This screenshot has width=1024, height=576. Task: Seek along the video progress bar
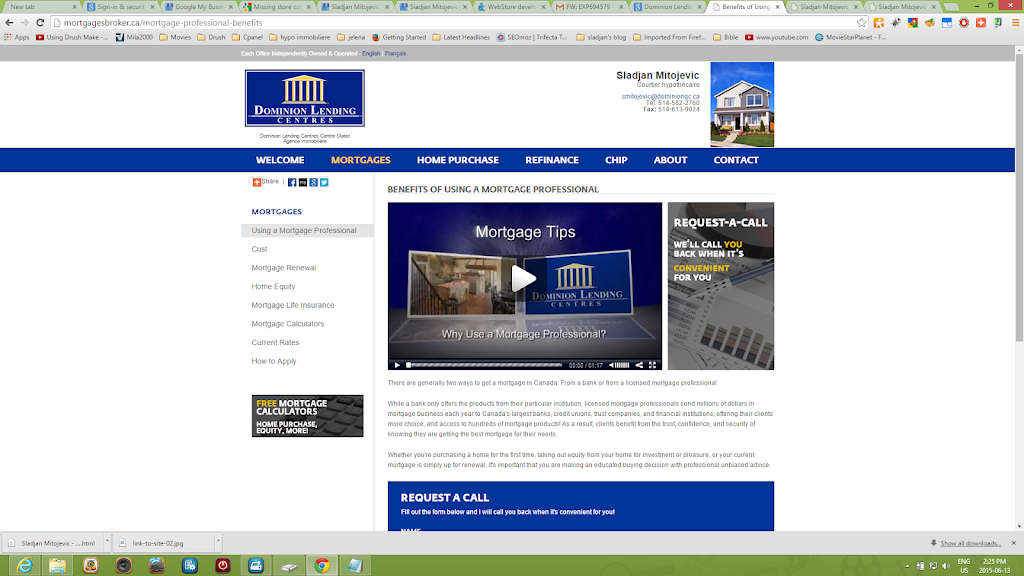pyautogui.click(x=484, y=365)
